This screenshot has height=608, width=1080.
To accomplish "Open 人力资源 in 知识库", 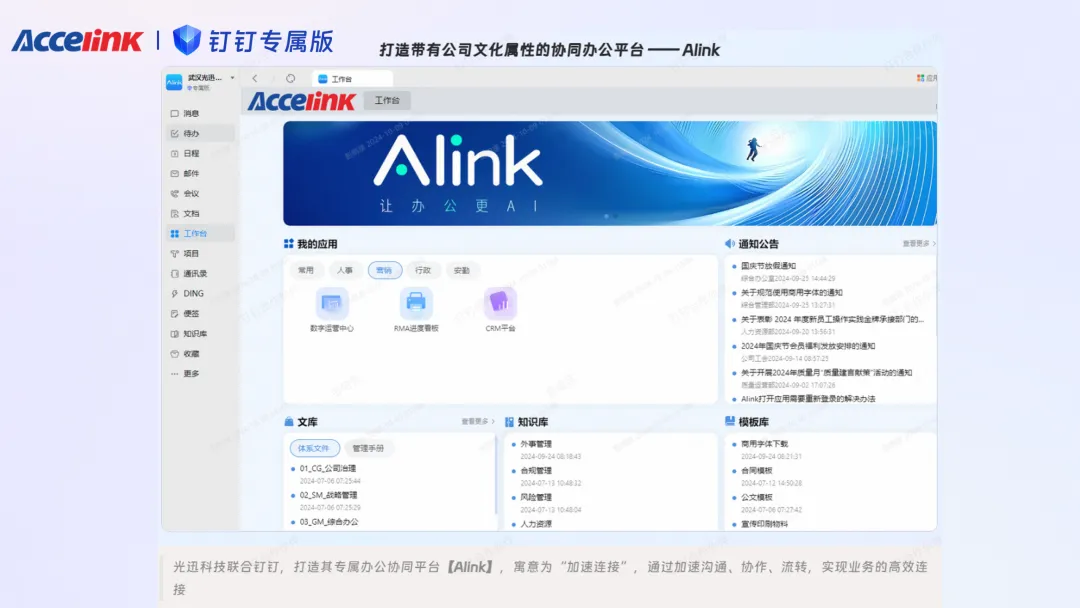I will [536, 524].
